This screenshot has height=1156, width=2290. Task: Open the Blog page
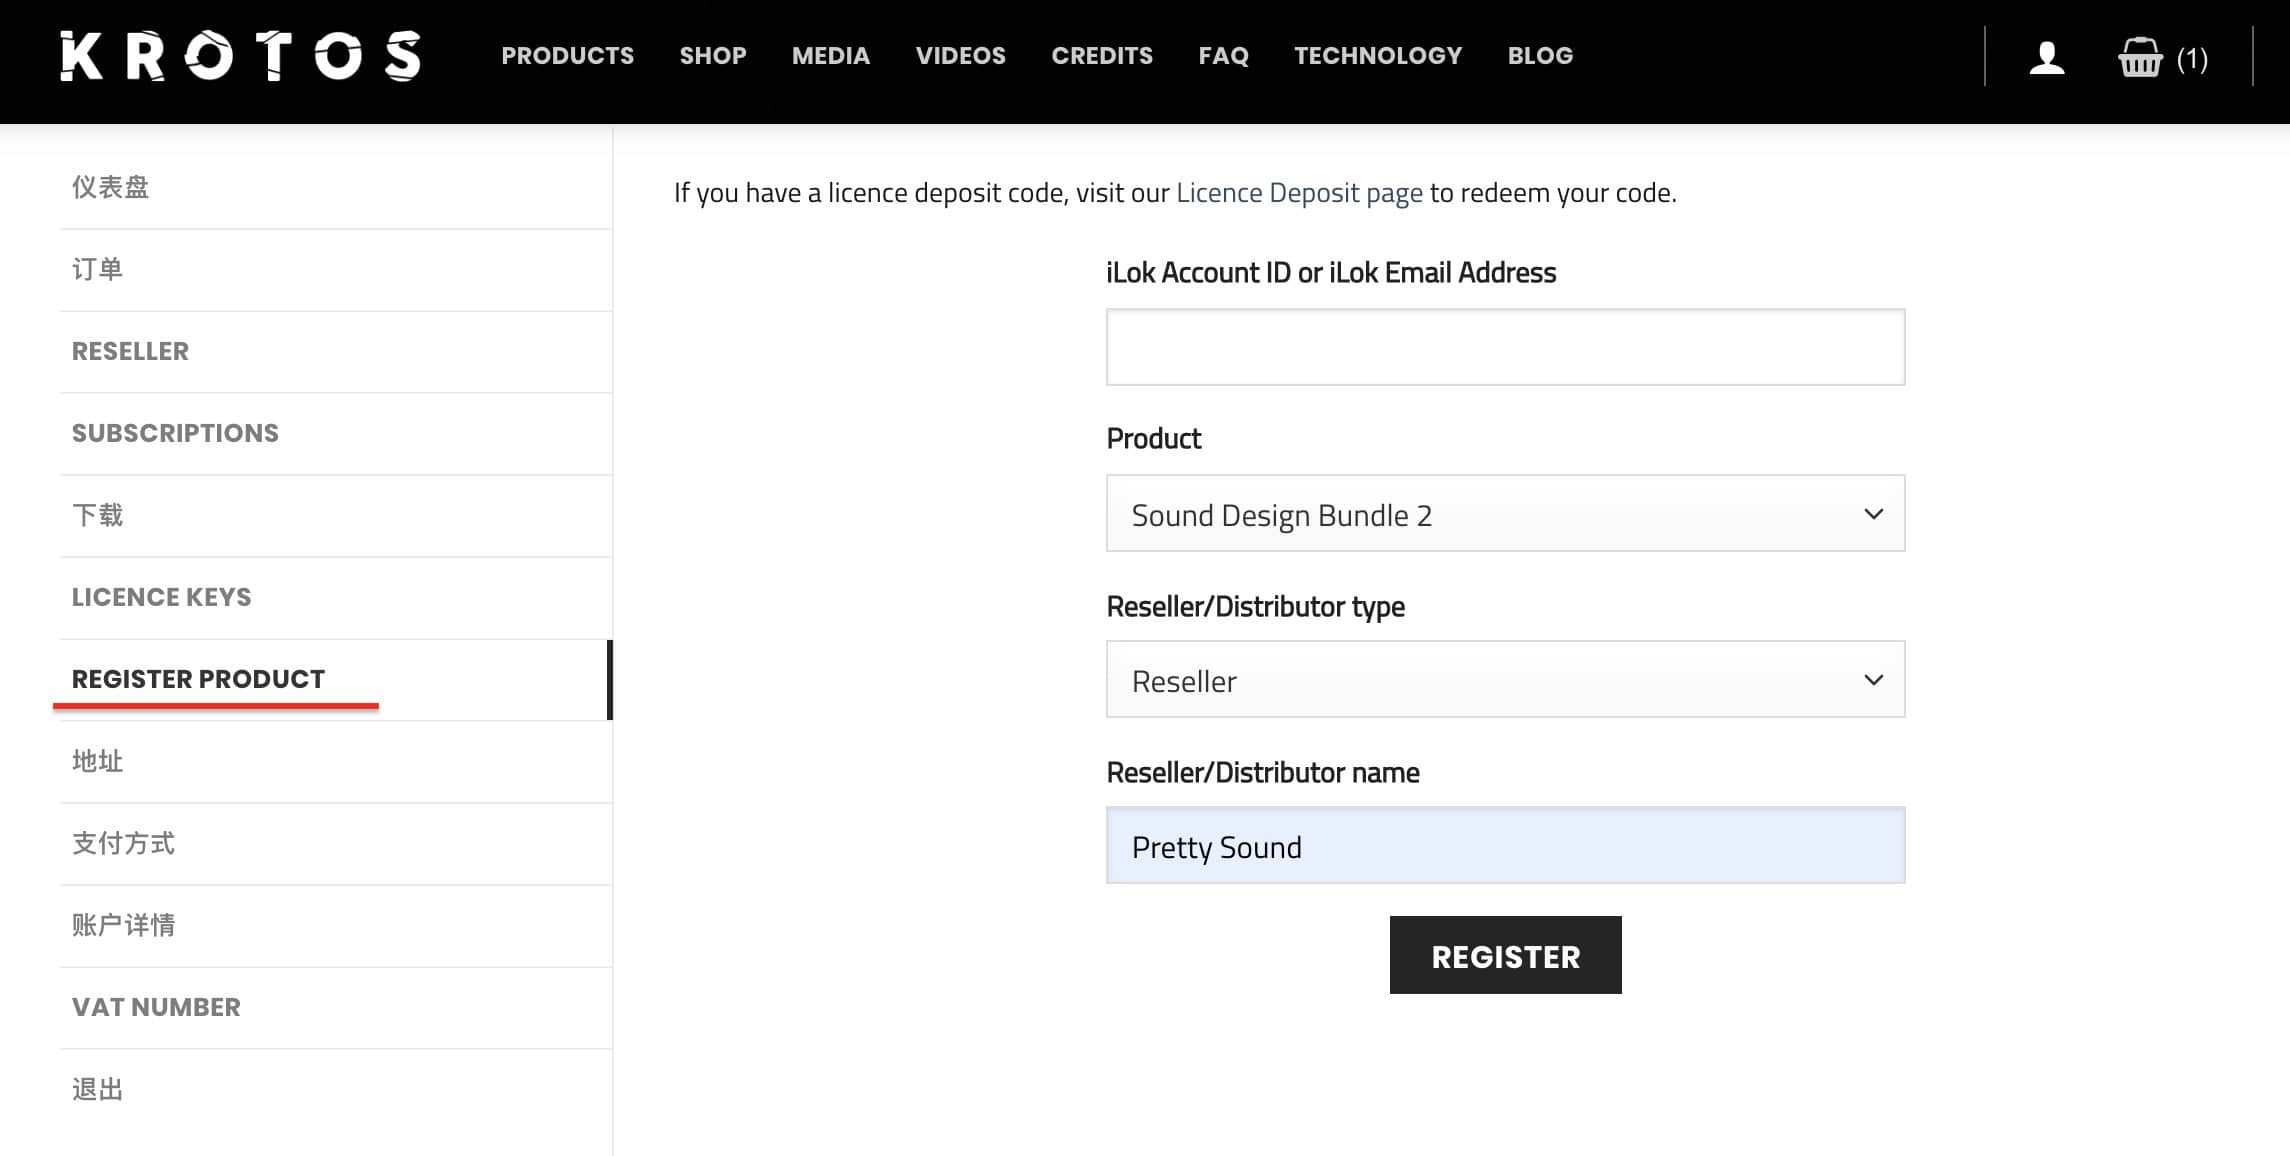(1540, 56)
